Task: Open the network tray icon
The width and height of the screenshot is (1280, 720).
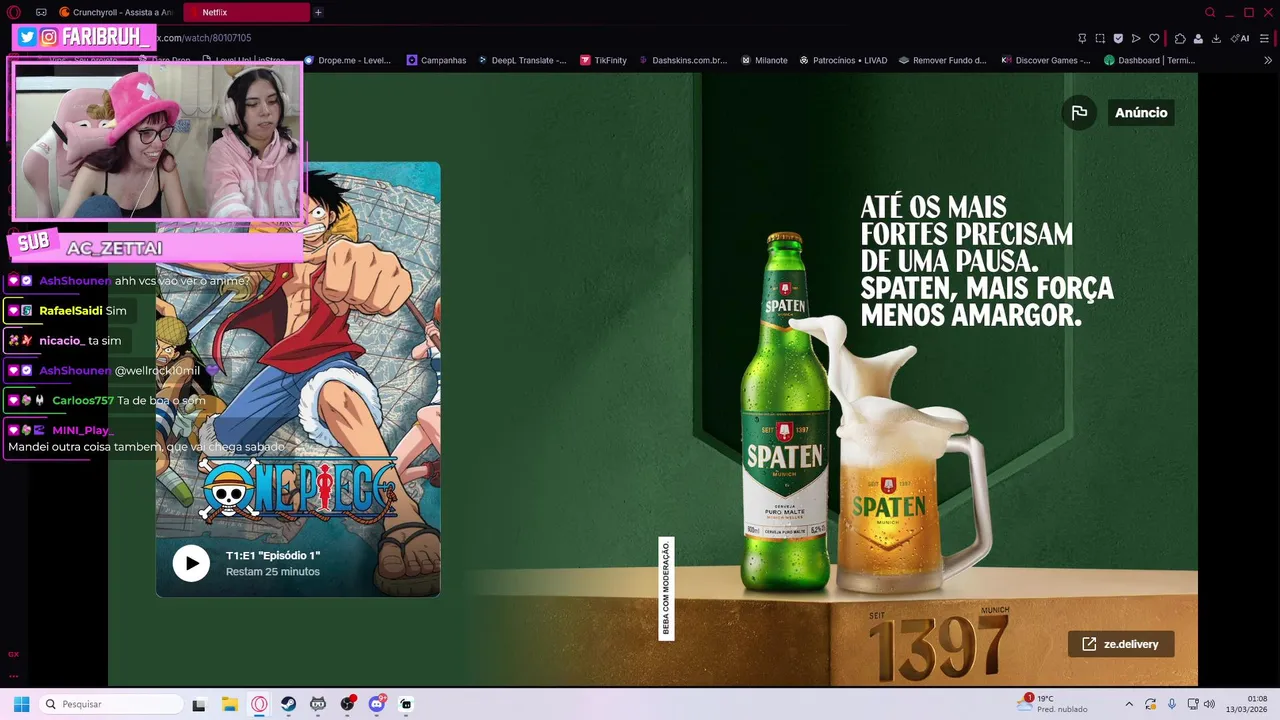Action: pos(1193,704)
